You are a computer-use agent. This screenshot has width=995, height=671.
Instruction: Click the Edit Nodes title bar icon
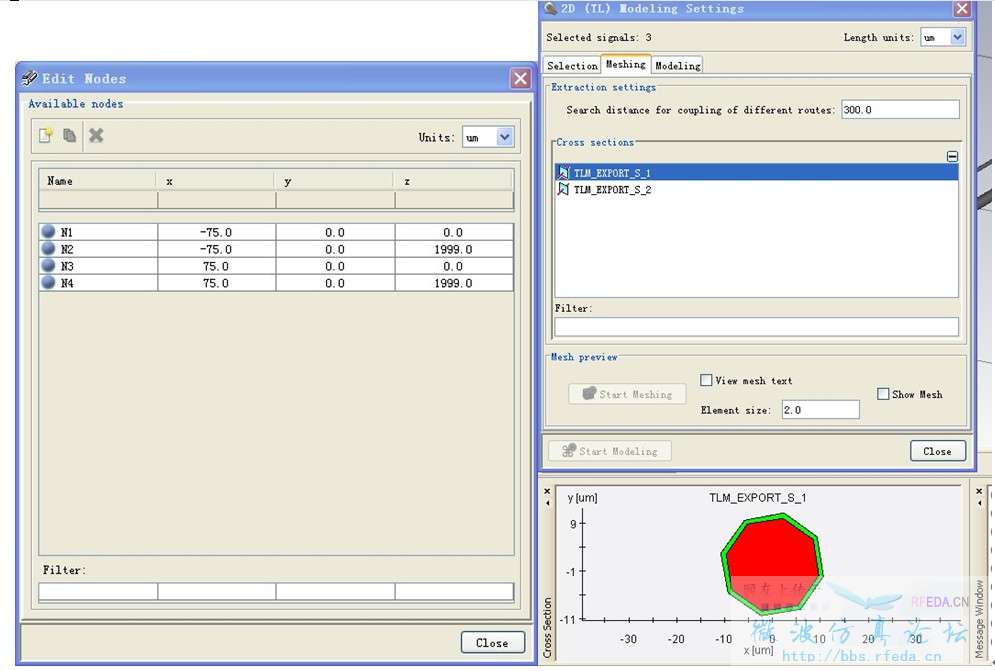[x=29, y=78]
